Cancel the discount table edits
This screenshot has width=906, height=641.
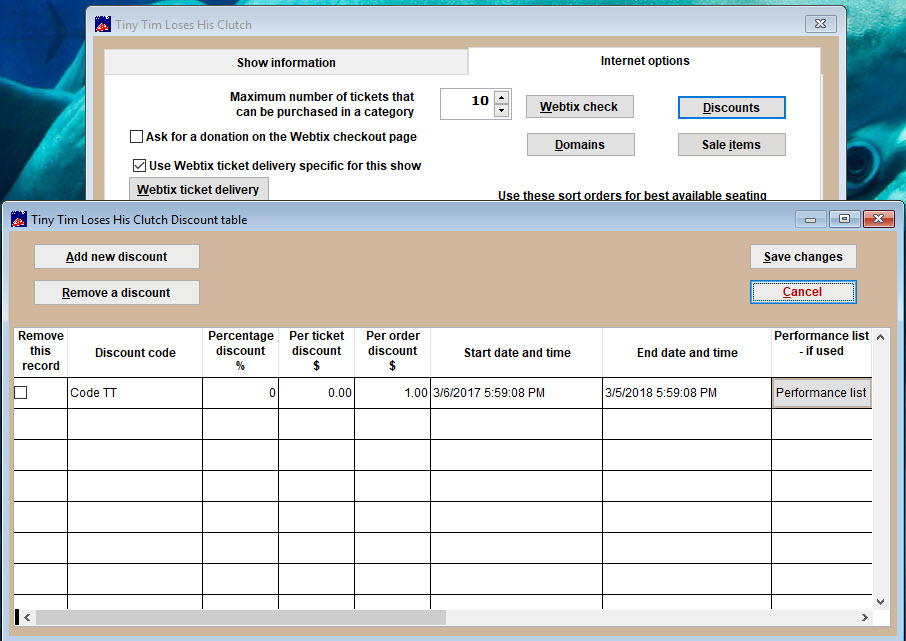pos(803,292)
